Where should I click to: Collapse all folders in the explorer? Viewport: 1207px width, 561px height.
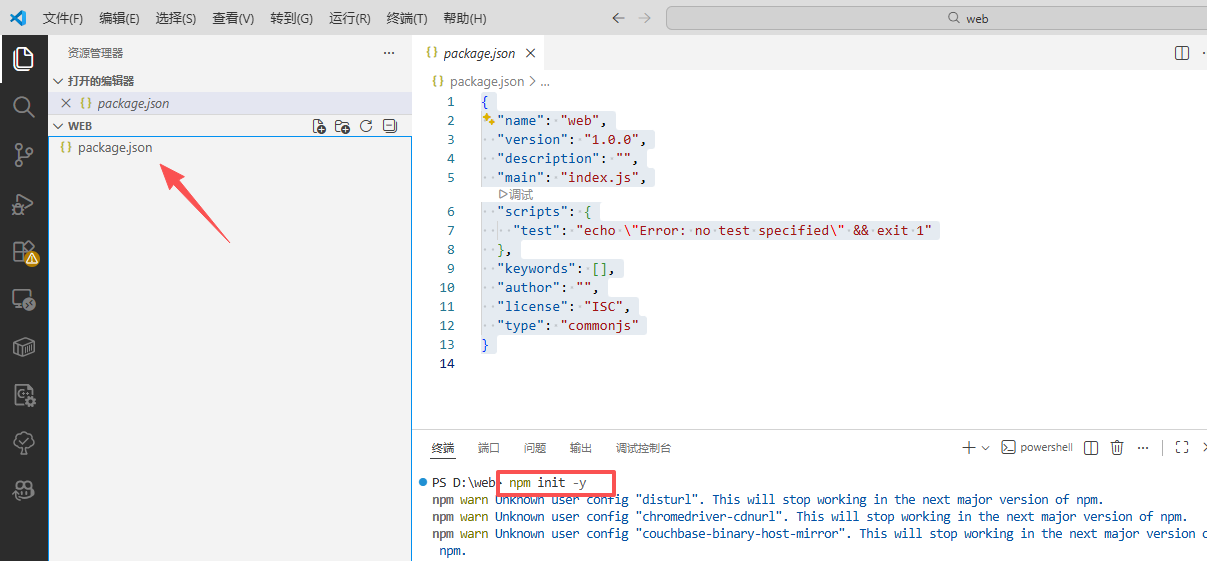390,127
